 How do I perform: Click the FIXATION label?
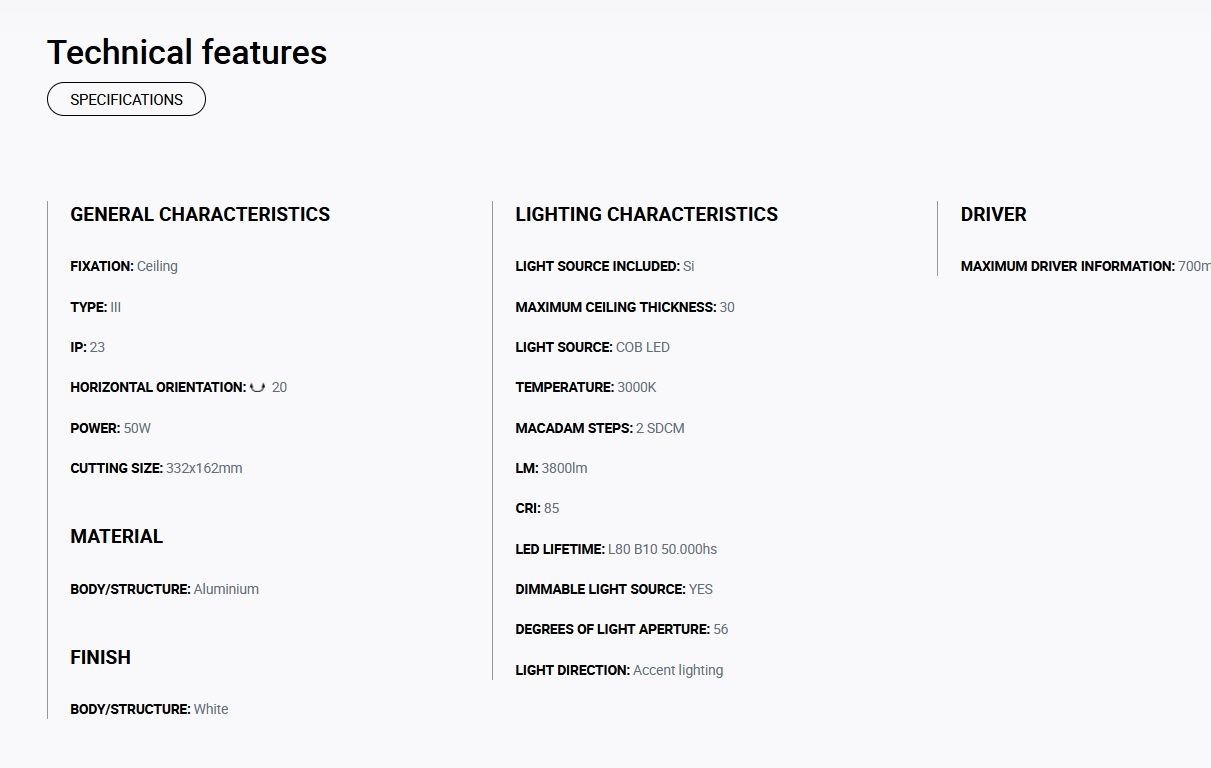click(x=102, y=266)
